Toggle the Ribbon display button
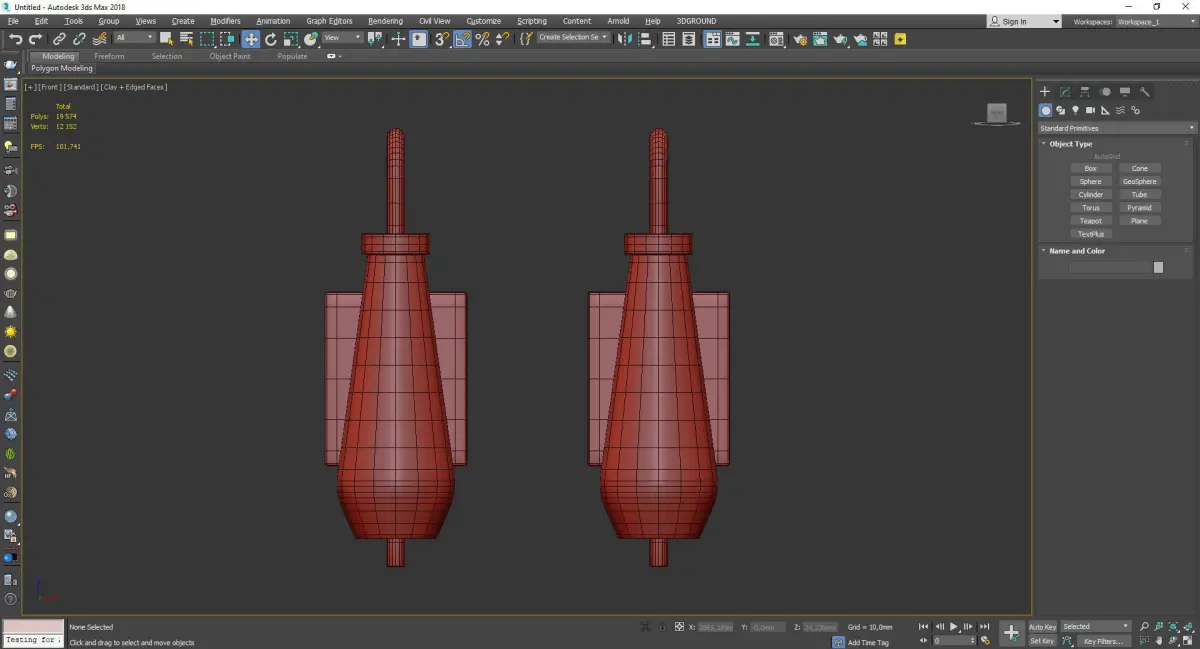Image resolution: width=1200 pixels, height=649 pixels. pos(713,39)
